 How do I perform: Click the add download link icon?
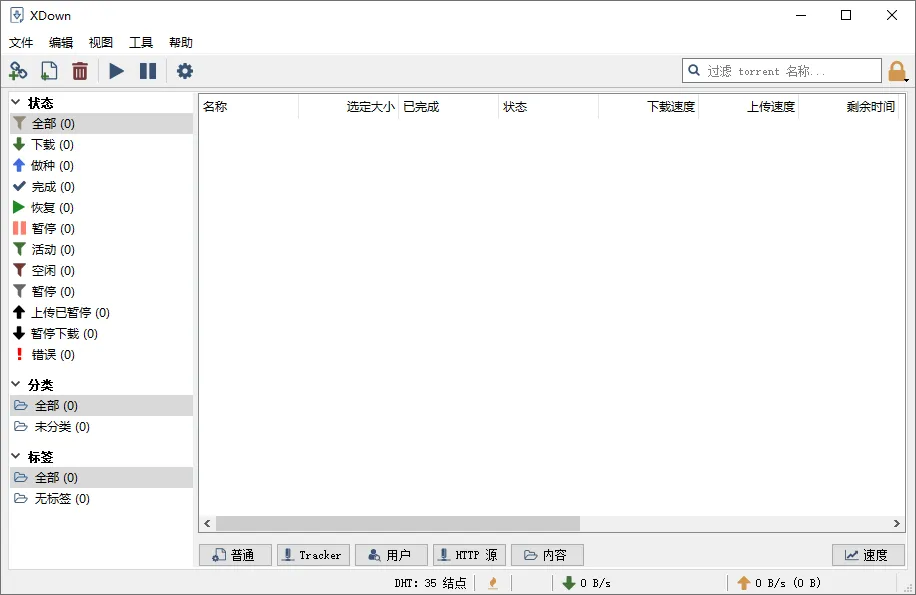pos(18,70)
